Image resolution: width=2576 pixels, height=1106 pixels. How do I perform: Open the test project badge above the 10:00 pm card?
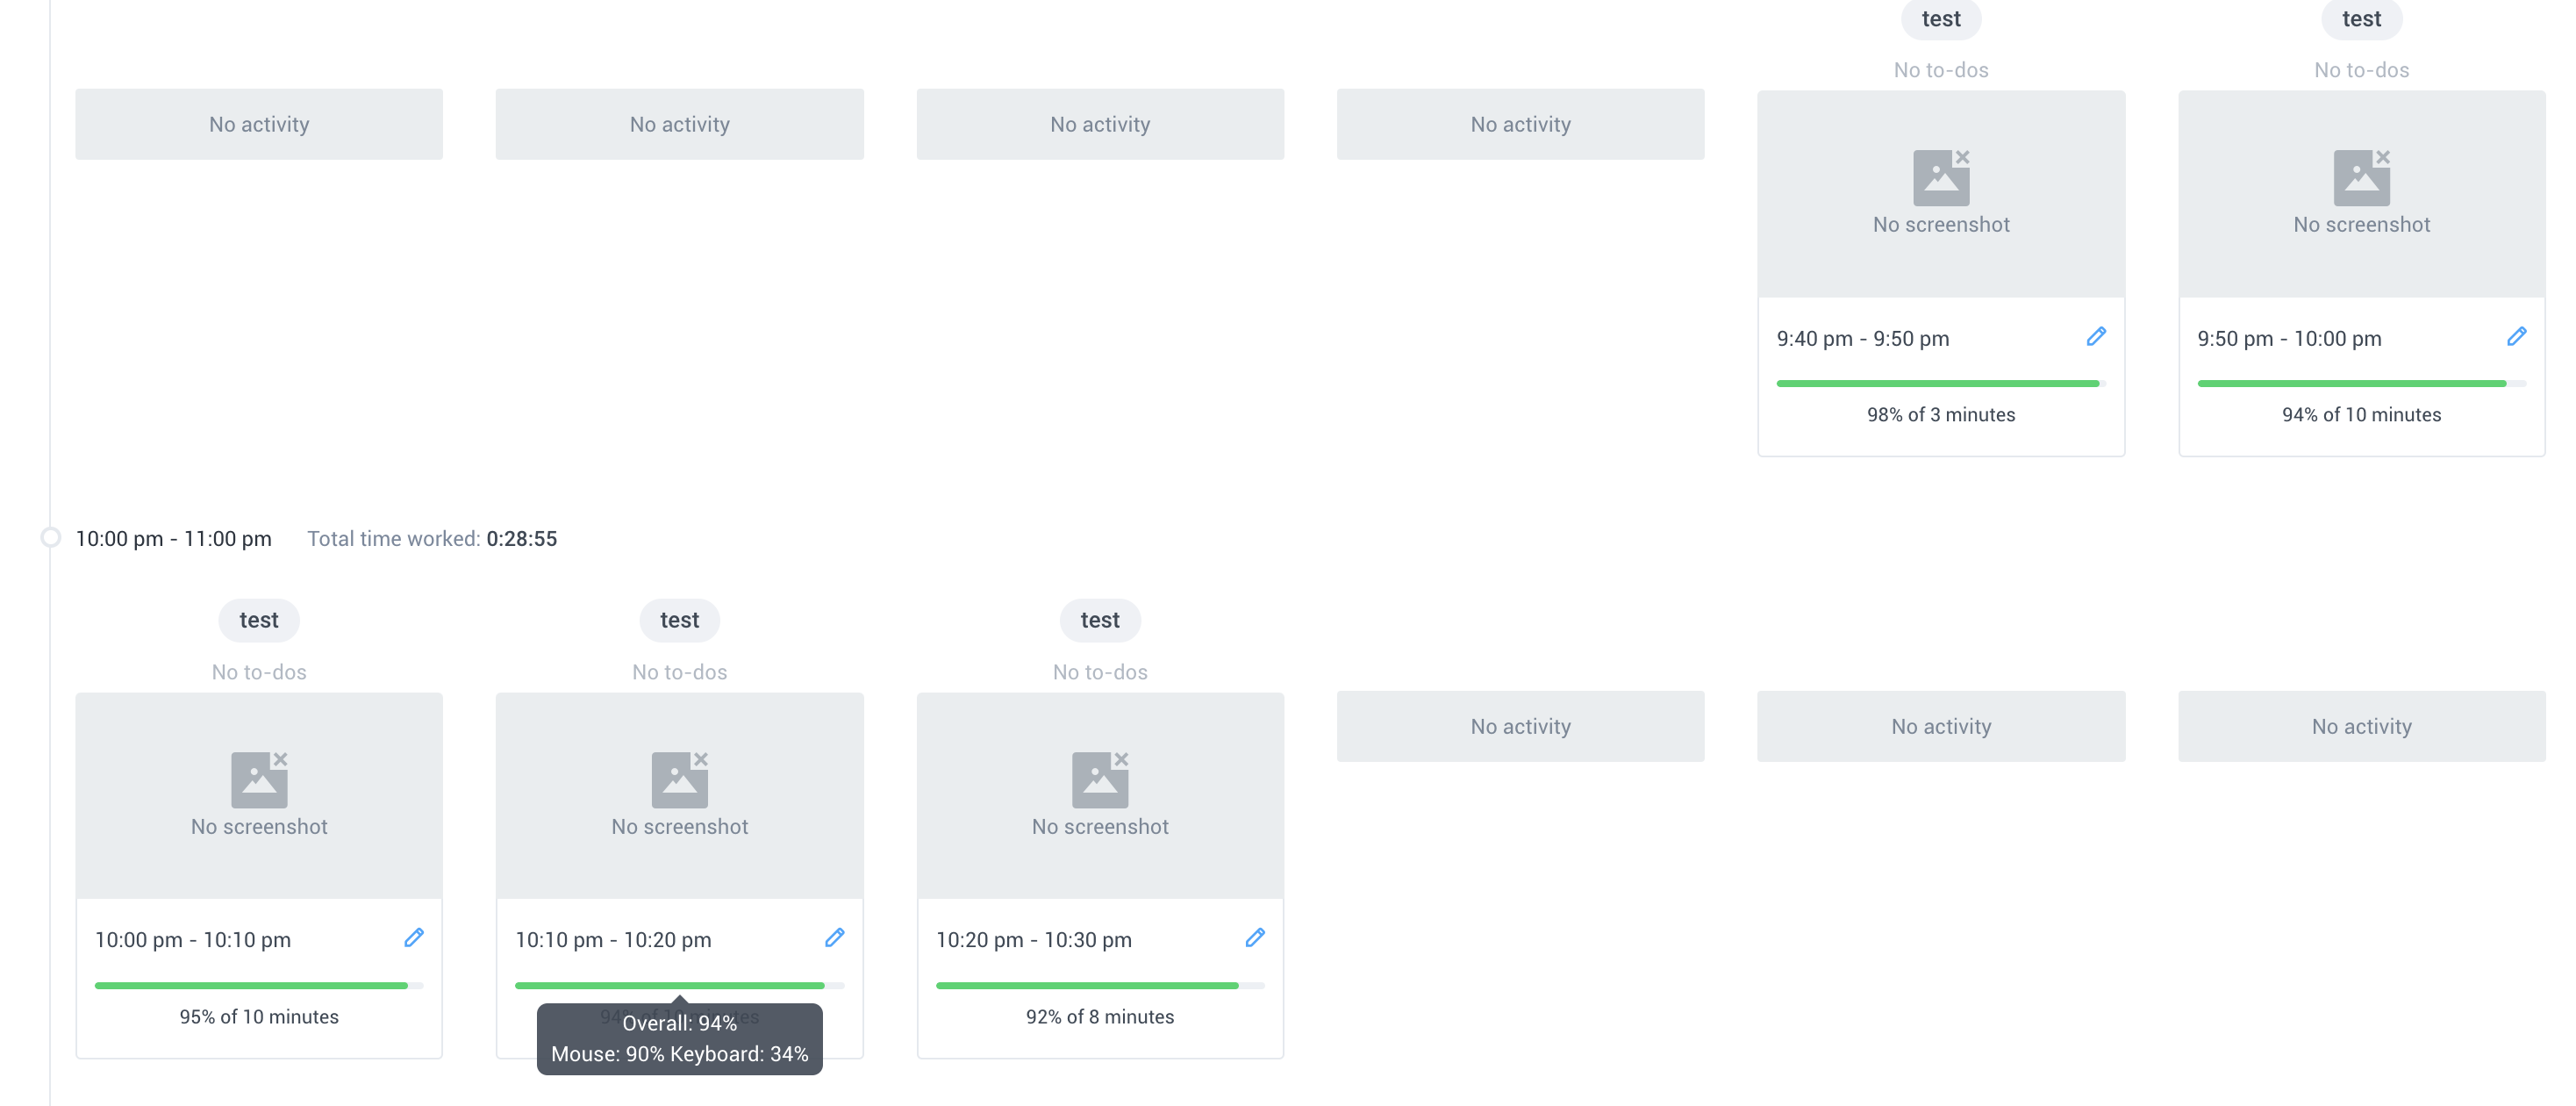pyautogui.click(x=258, y=620)
